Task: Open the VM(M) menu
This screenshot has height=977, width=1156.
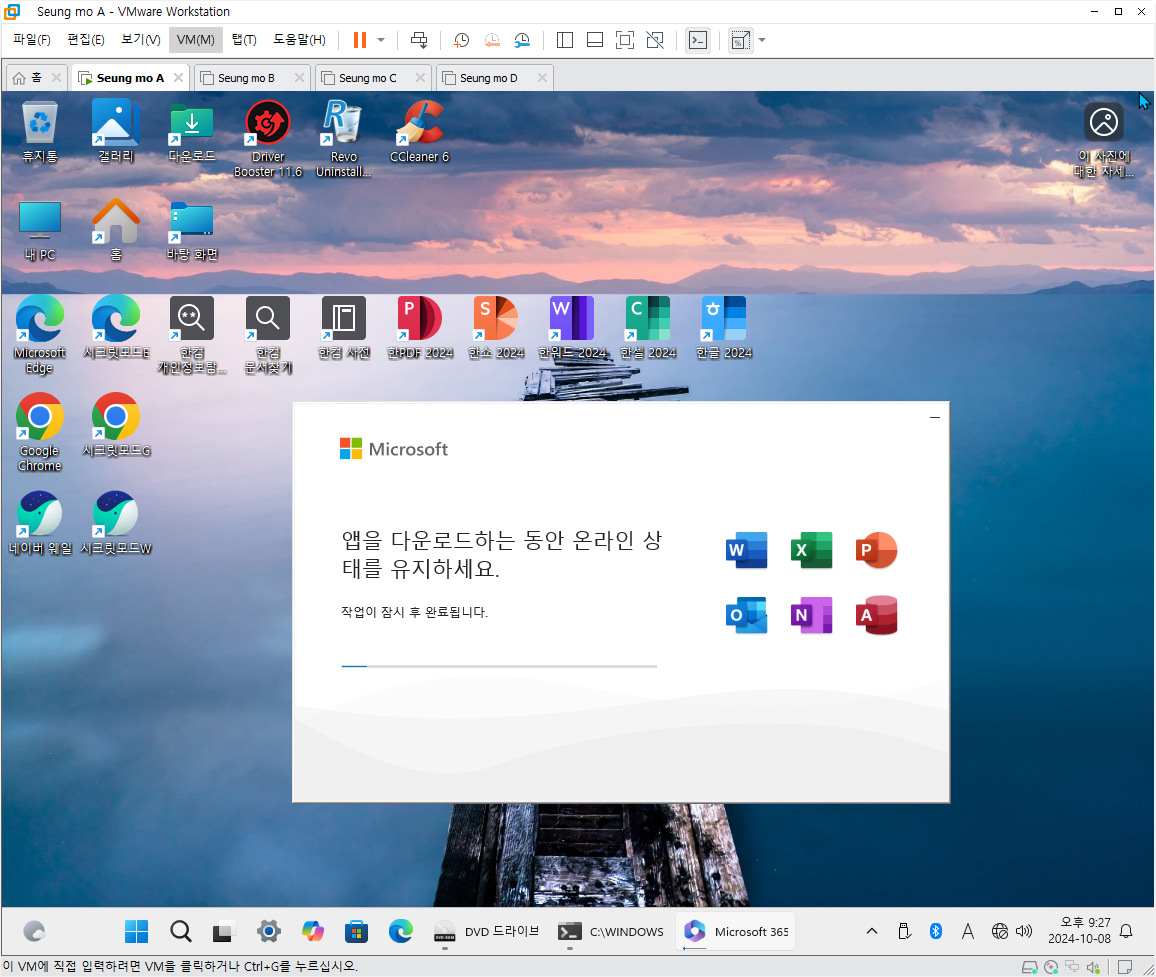Action: [x=195, y=40]
